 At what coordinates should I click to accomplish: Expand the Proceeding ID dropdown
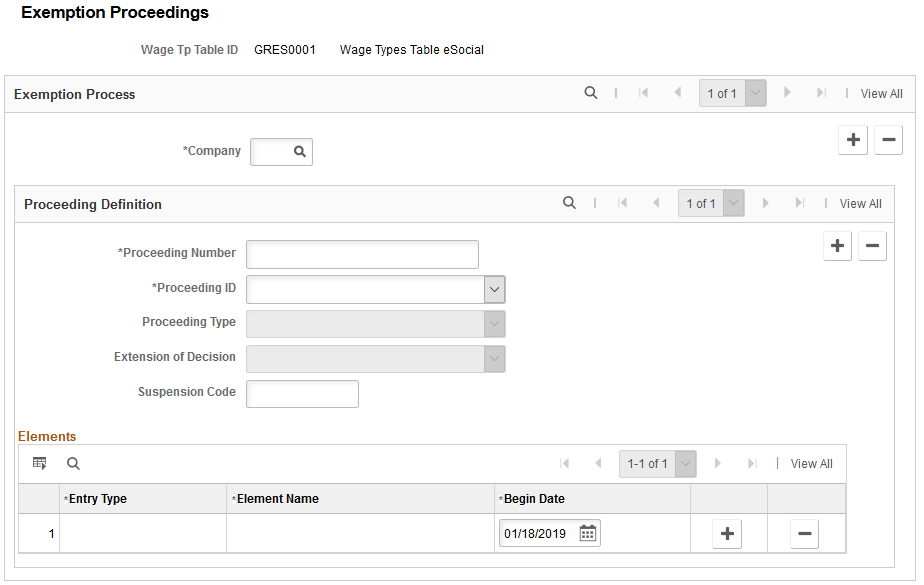point(494,289)
